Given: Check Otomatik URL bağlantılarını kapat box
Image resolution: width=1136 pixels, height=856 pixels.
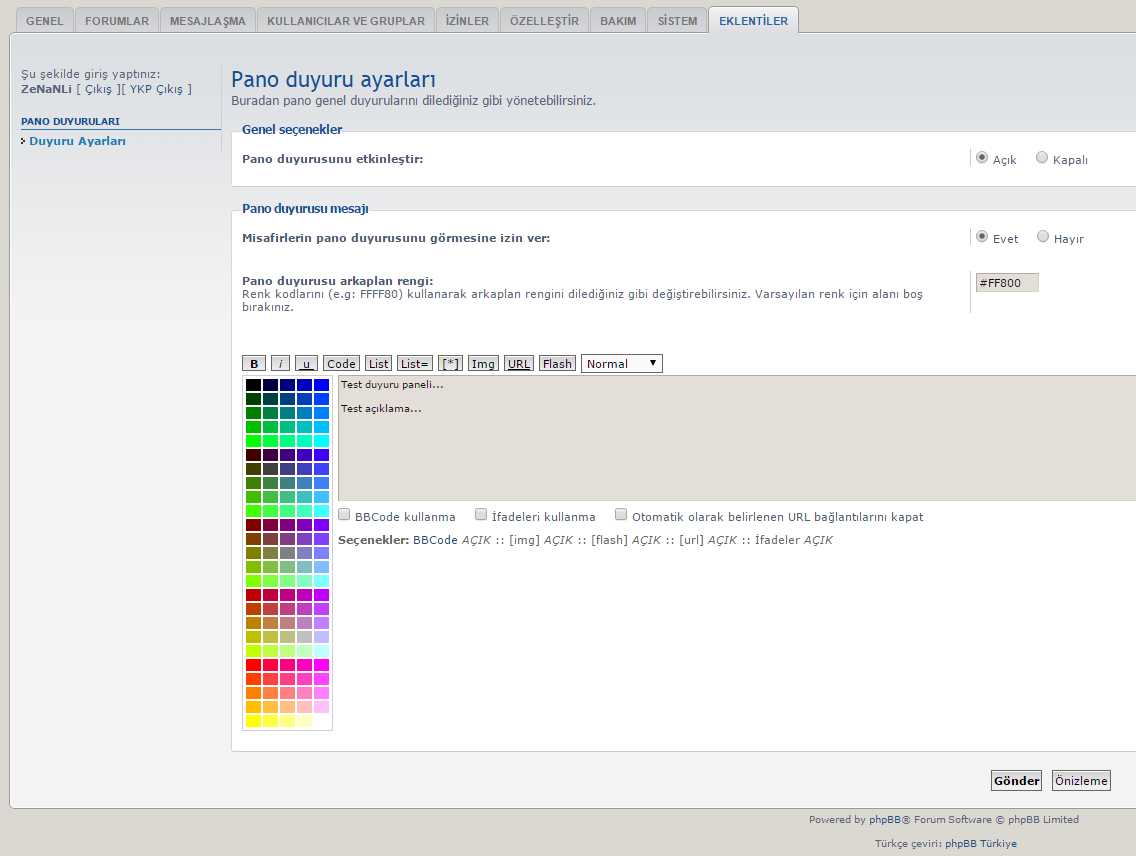Looking at the screenshot, I should coord(621,514).
